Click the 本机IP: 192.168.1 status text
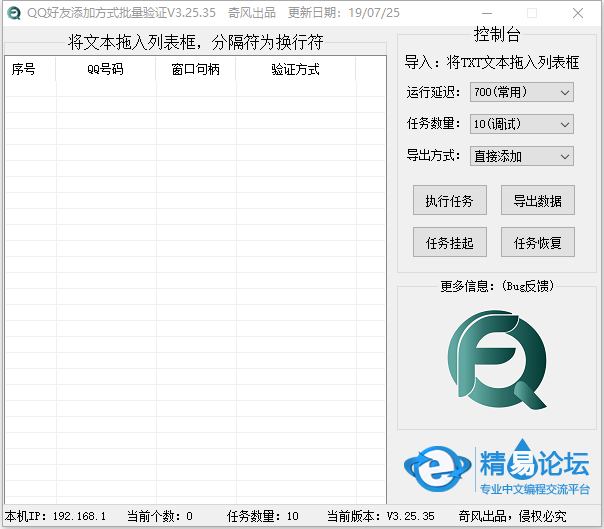This screenshot has height=529, width=604. pyautogui.click(x=55, y=516)
